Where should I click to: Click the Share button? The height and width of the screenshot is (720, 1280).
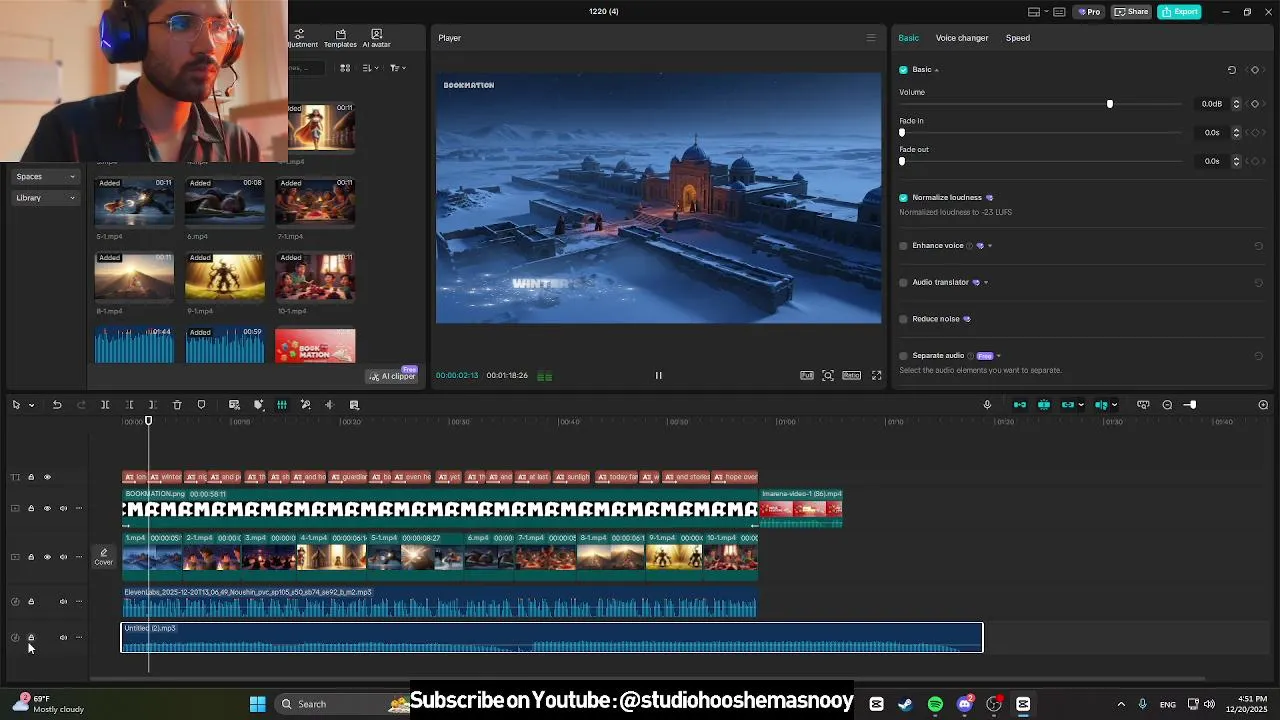click(x=1132, y=12)
